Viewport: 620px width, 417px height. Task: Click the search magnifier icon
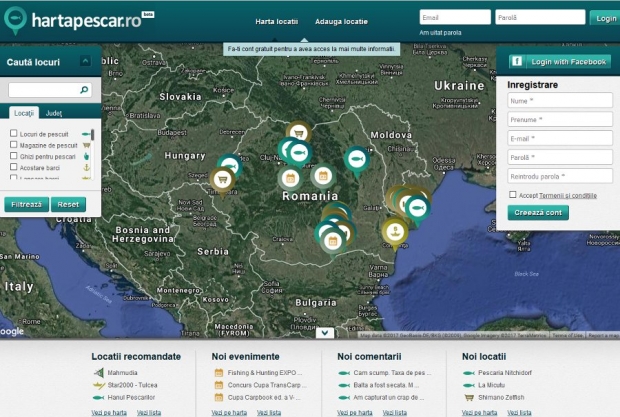click(x=84, y=90)
